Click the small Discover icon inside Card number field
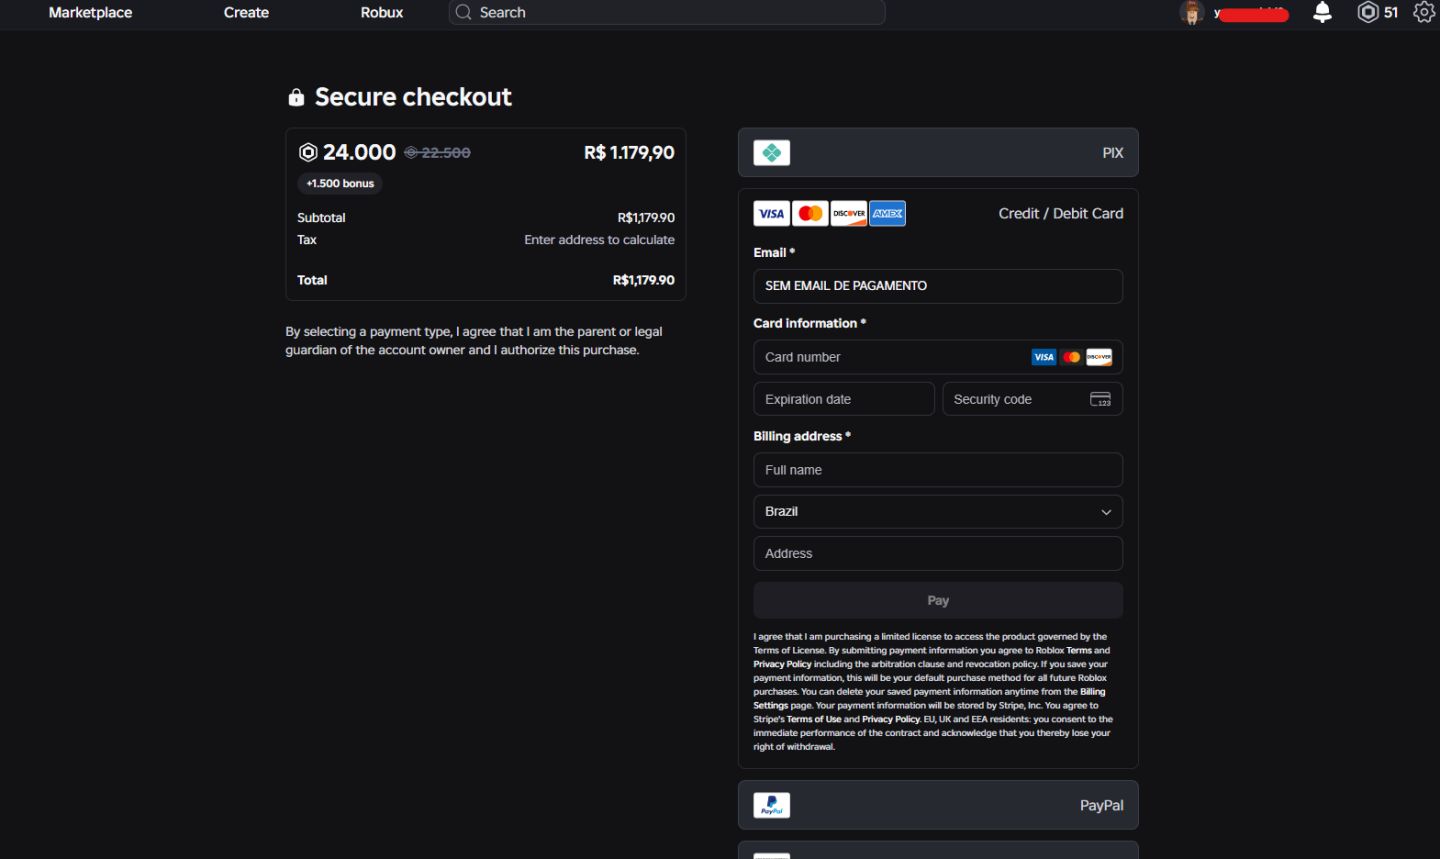Viewport: 1440px width, 859px height. (1099, 357)
